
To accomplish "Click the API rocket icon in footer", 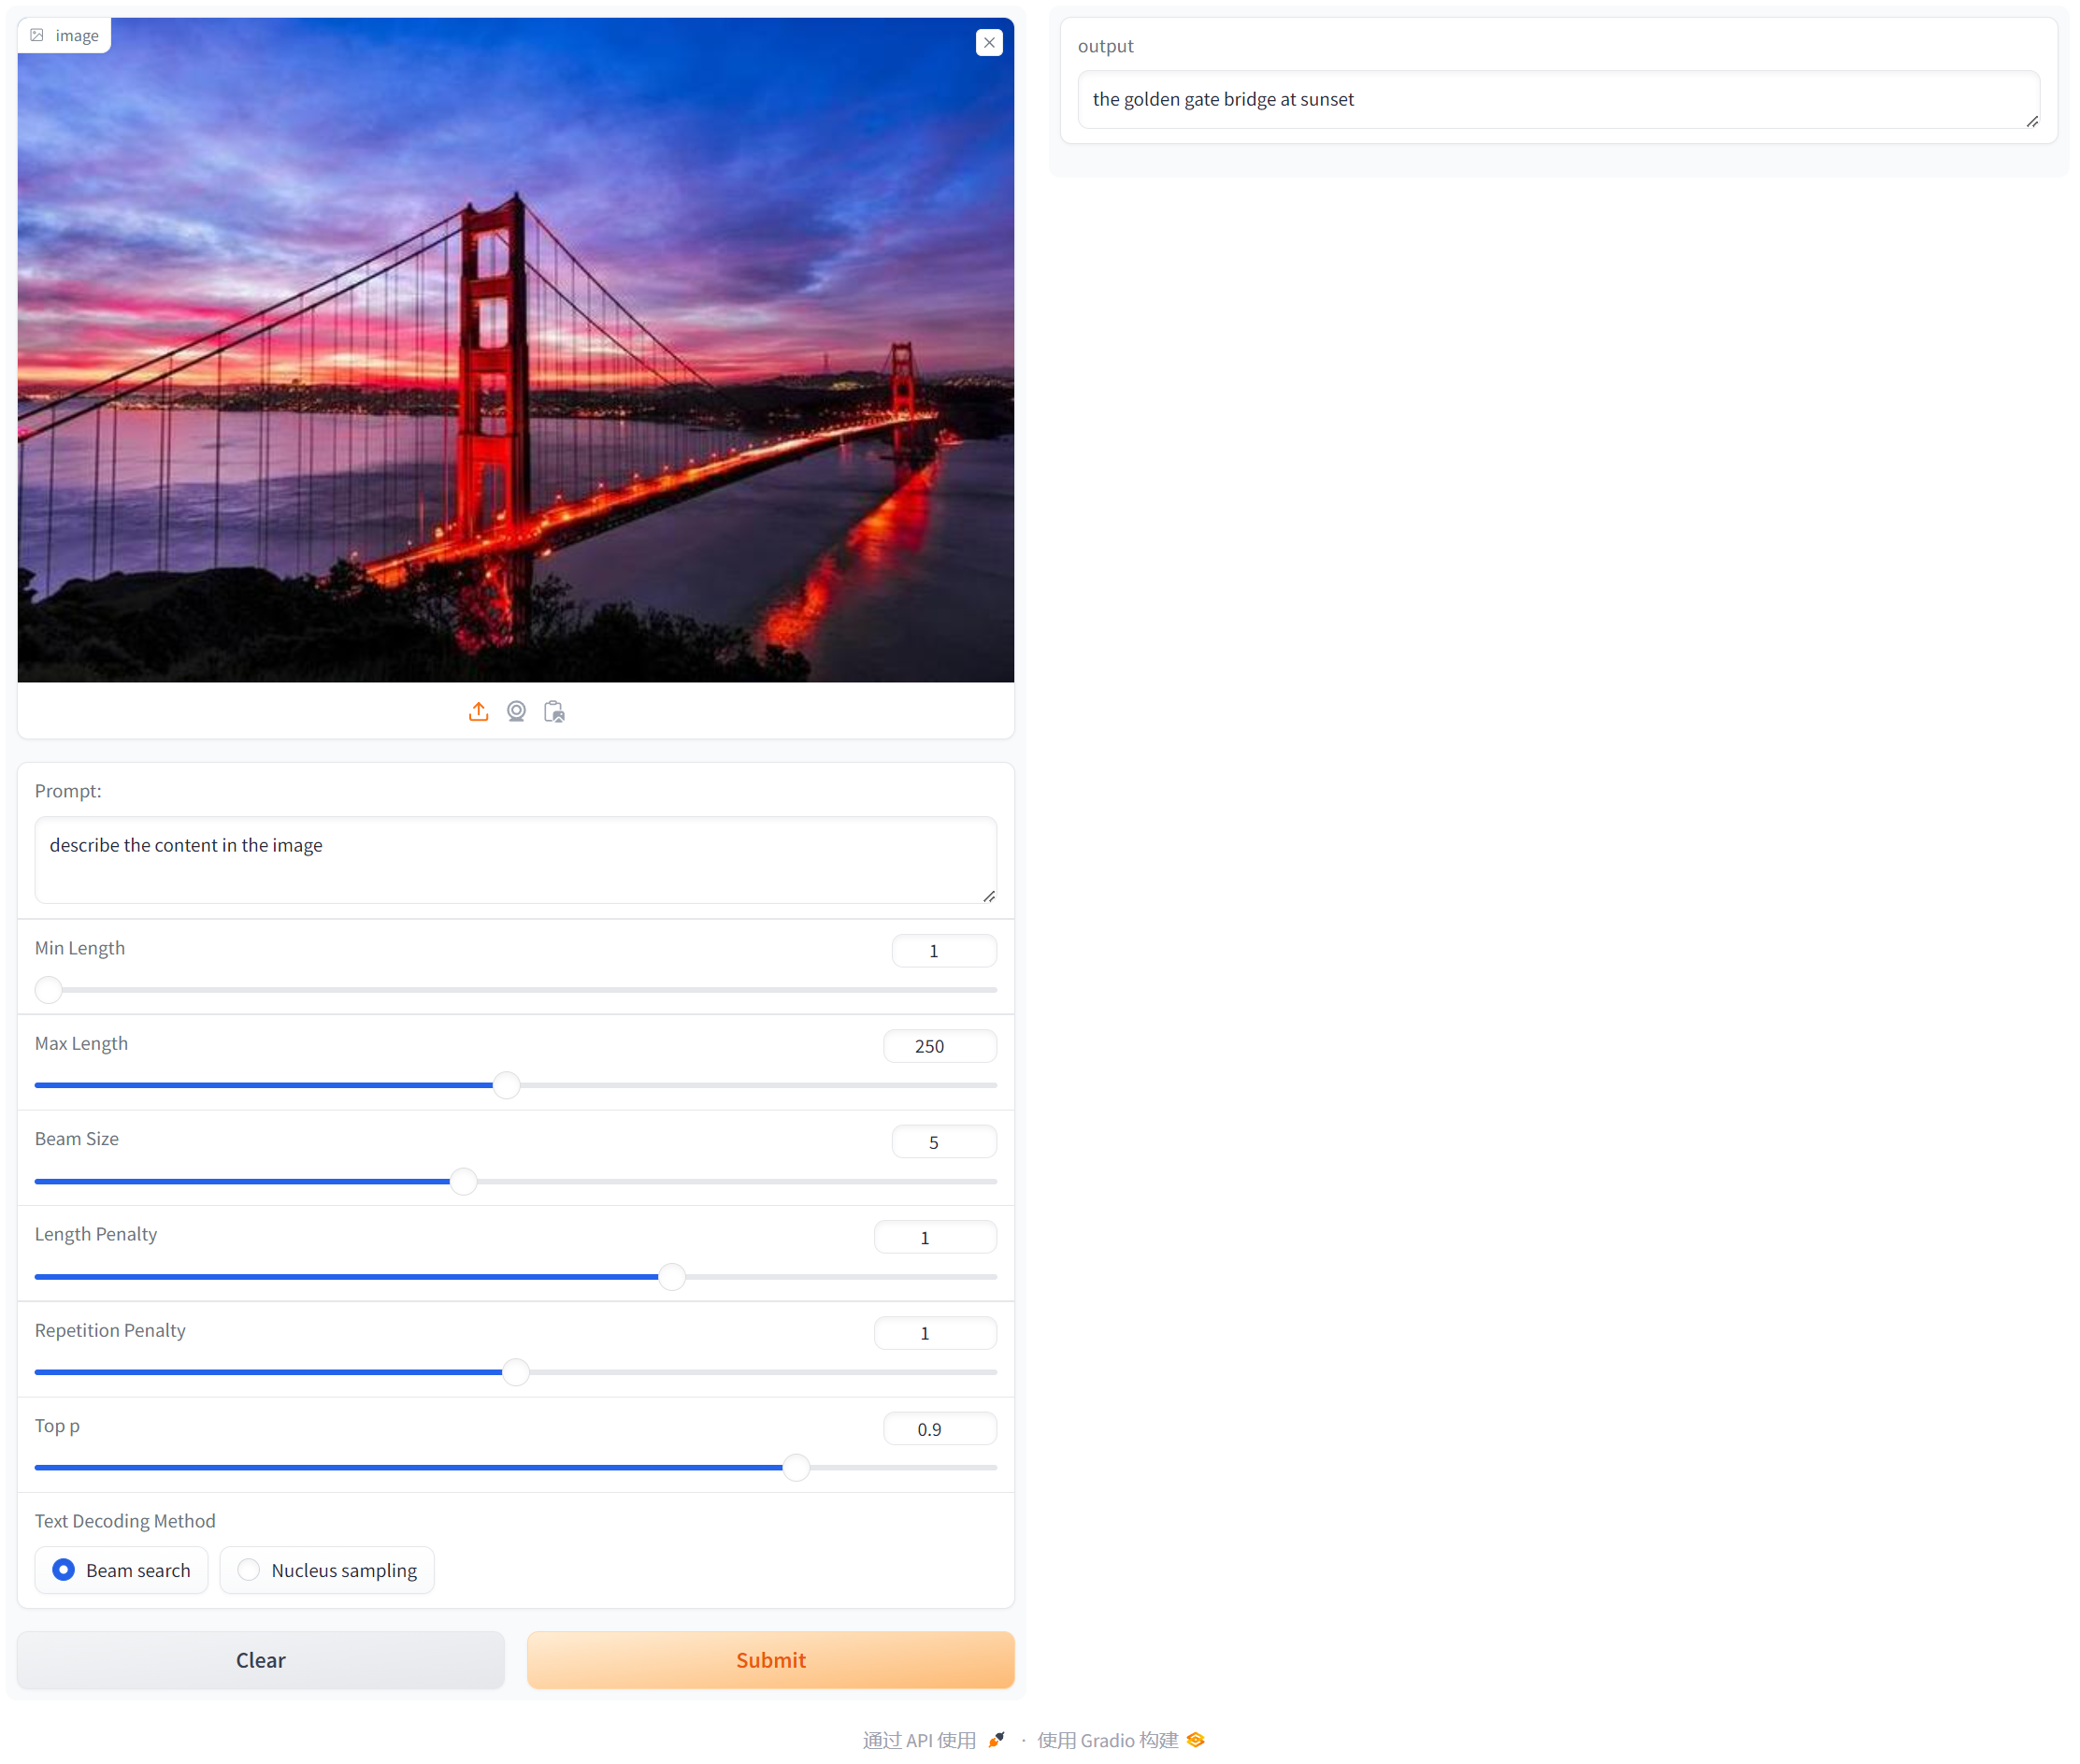I will [996, 1740].
